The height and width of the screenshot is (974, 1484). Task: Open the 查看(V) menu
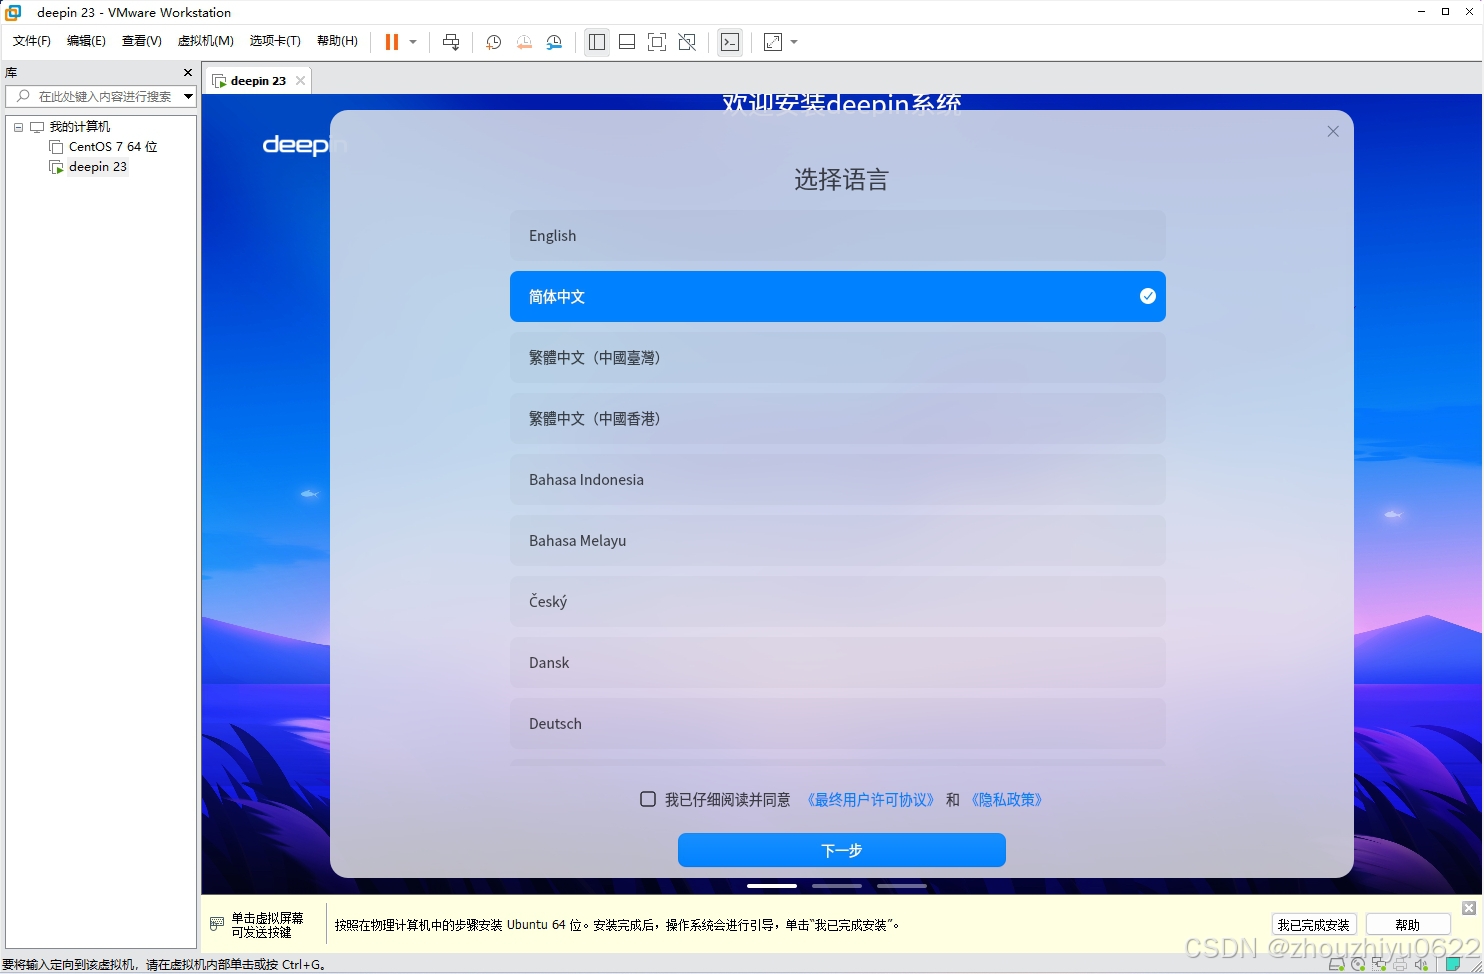pos(141,41)
